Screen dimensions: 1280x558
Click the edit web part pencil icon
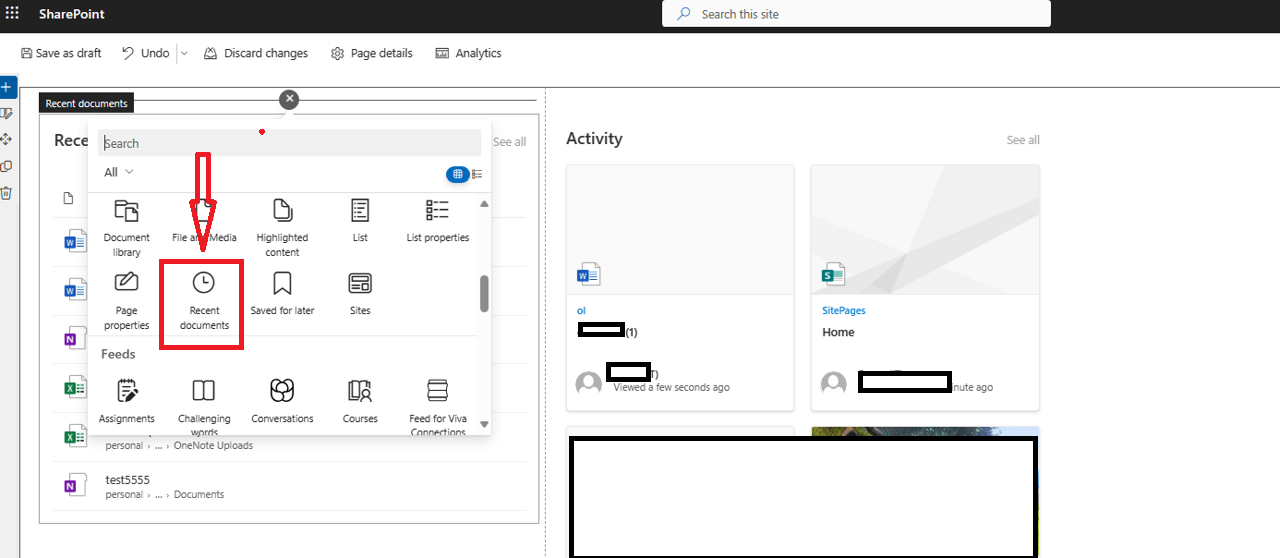tap(6, 114)
